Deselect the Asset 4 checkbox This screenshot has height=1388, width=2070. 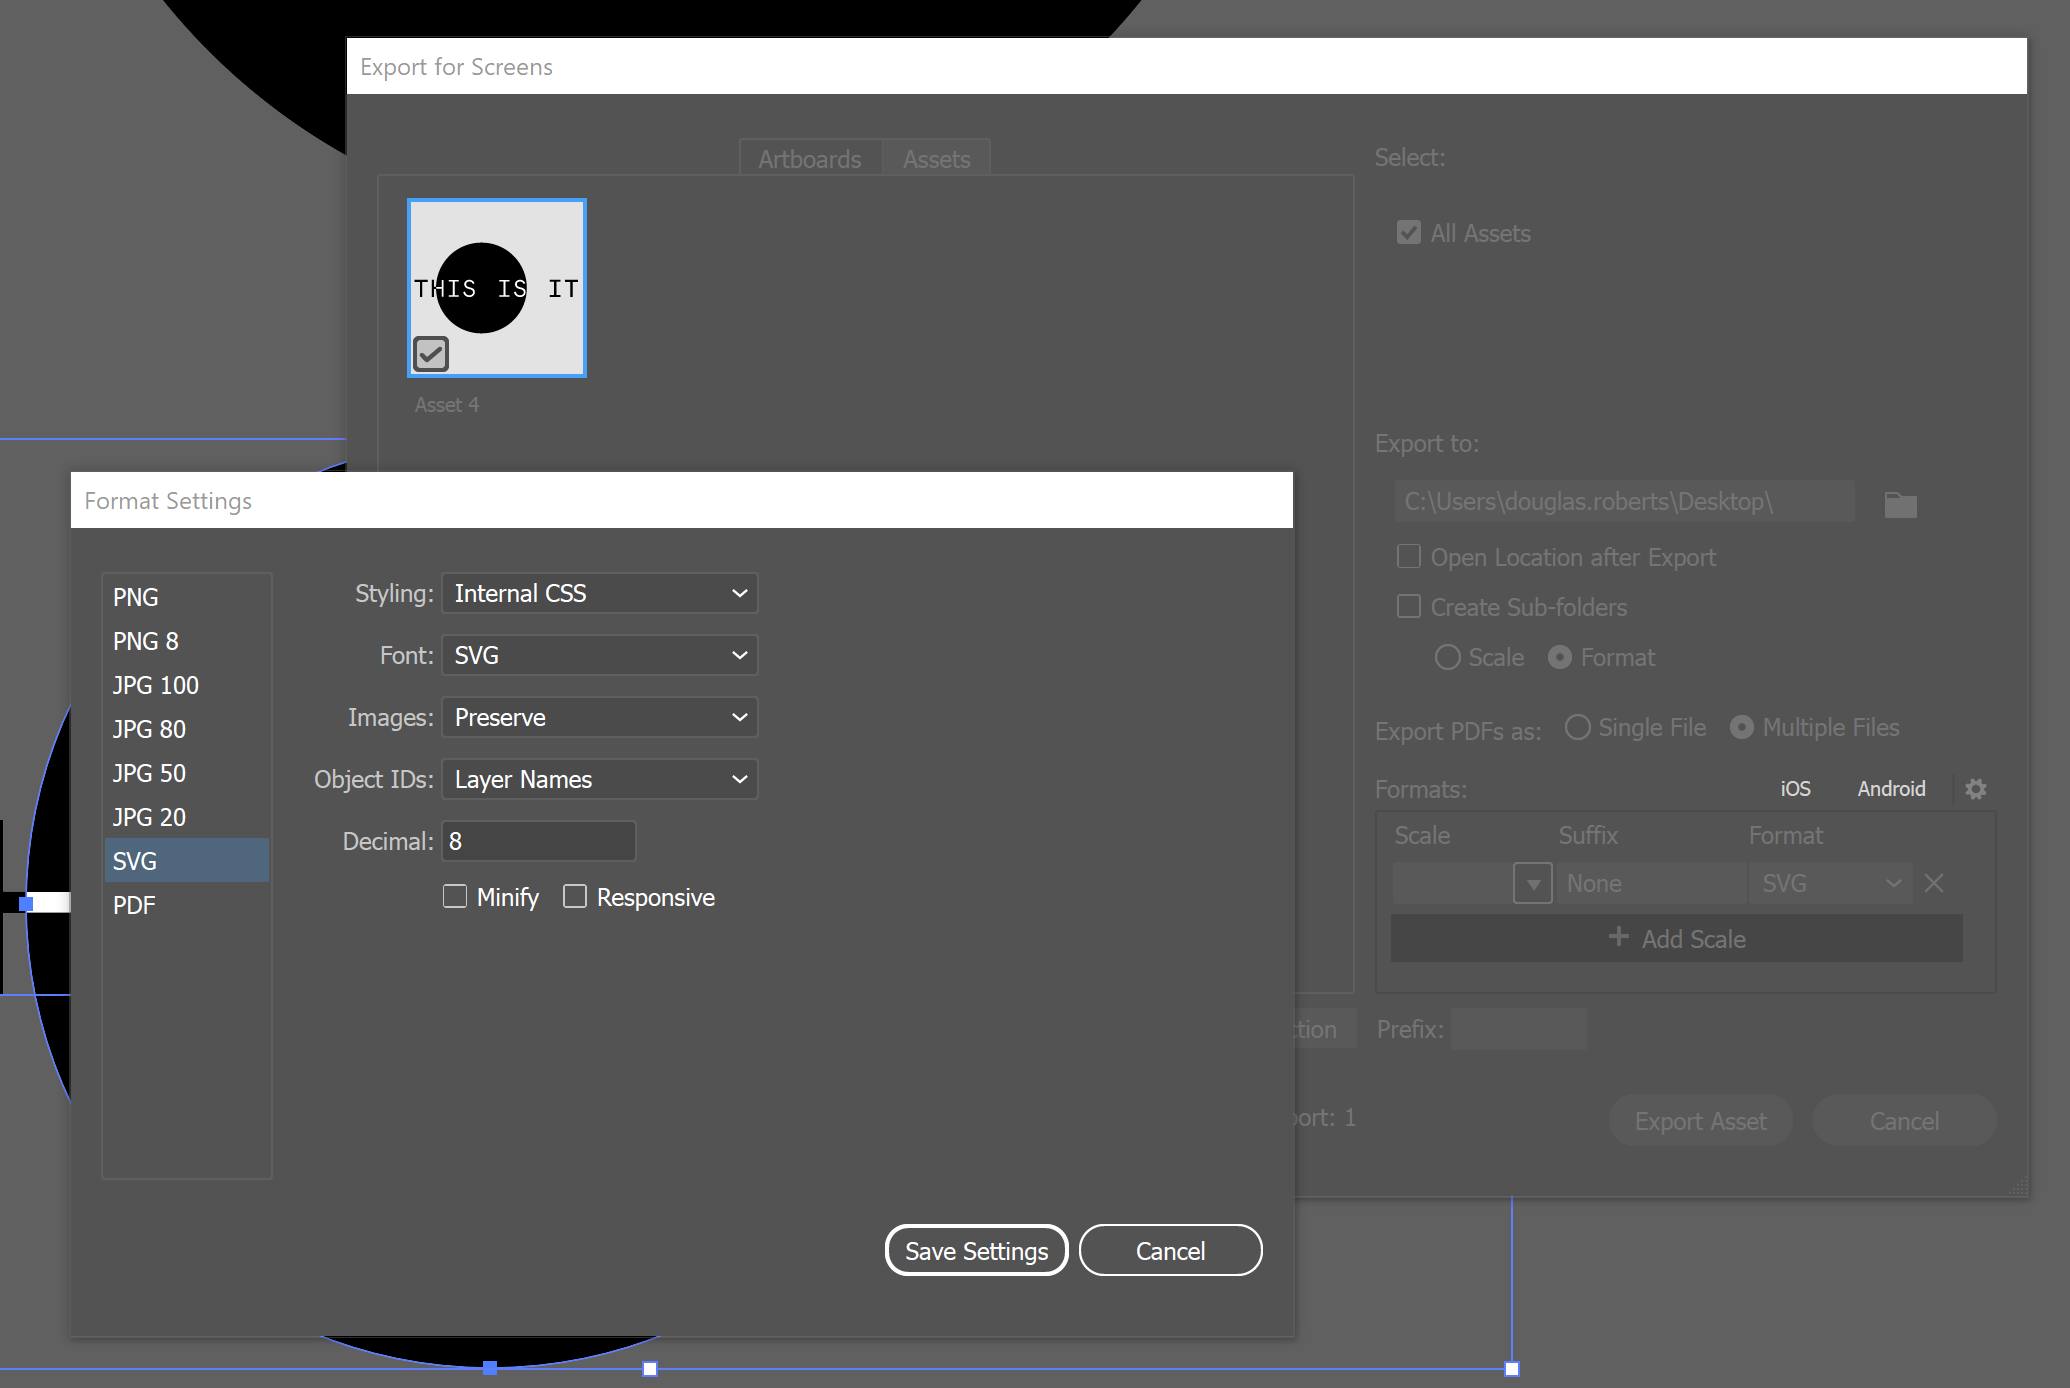click(x=431, y=353)
